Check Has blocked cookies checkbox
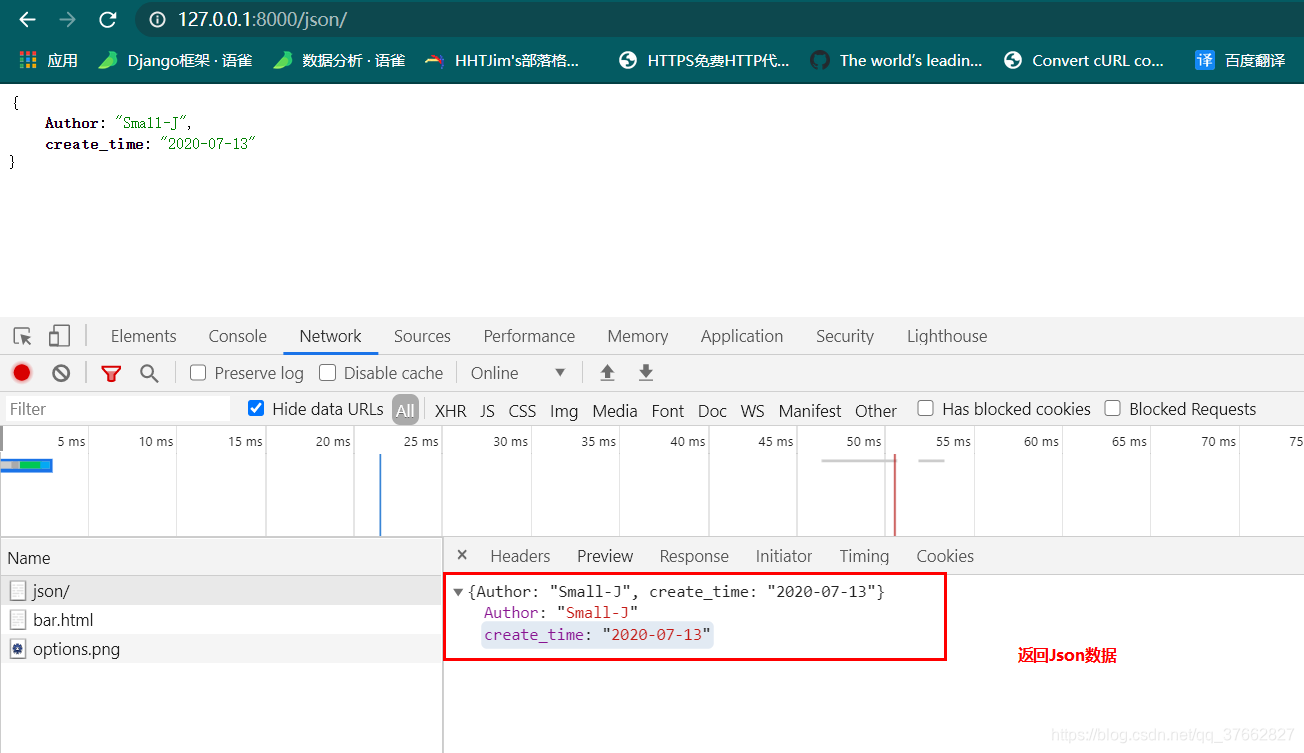The width and height of the screenshot is (1304, 753). pos(926,408)
